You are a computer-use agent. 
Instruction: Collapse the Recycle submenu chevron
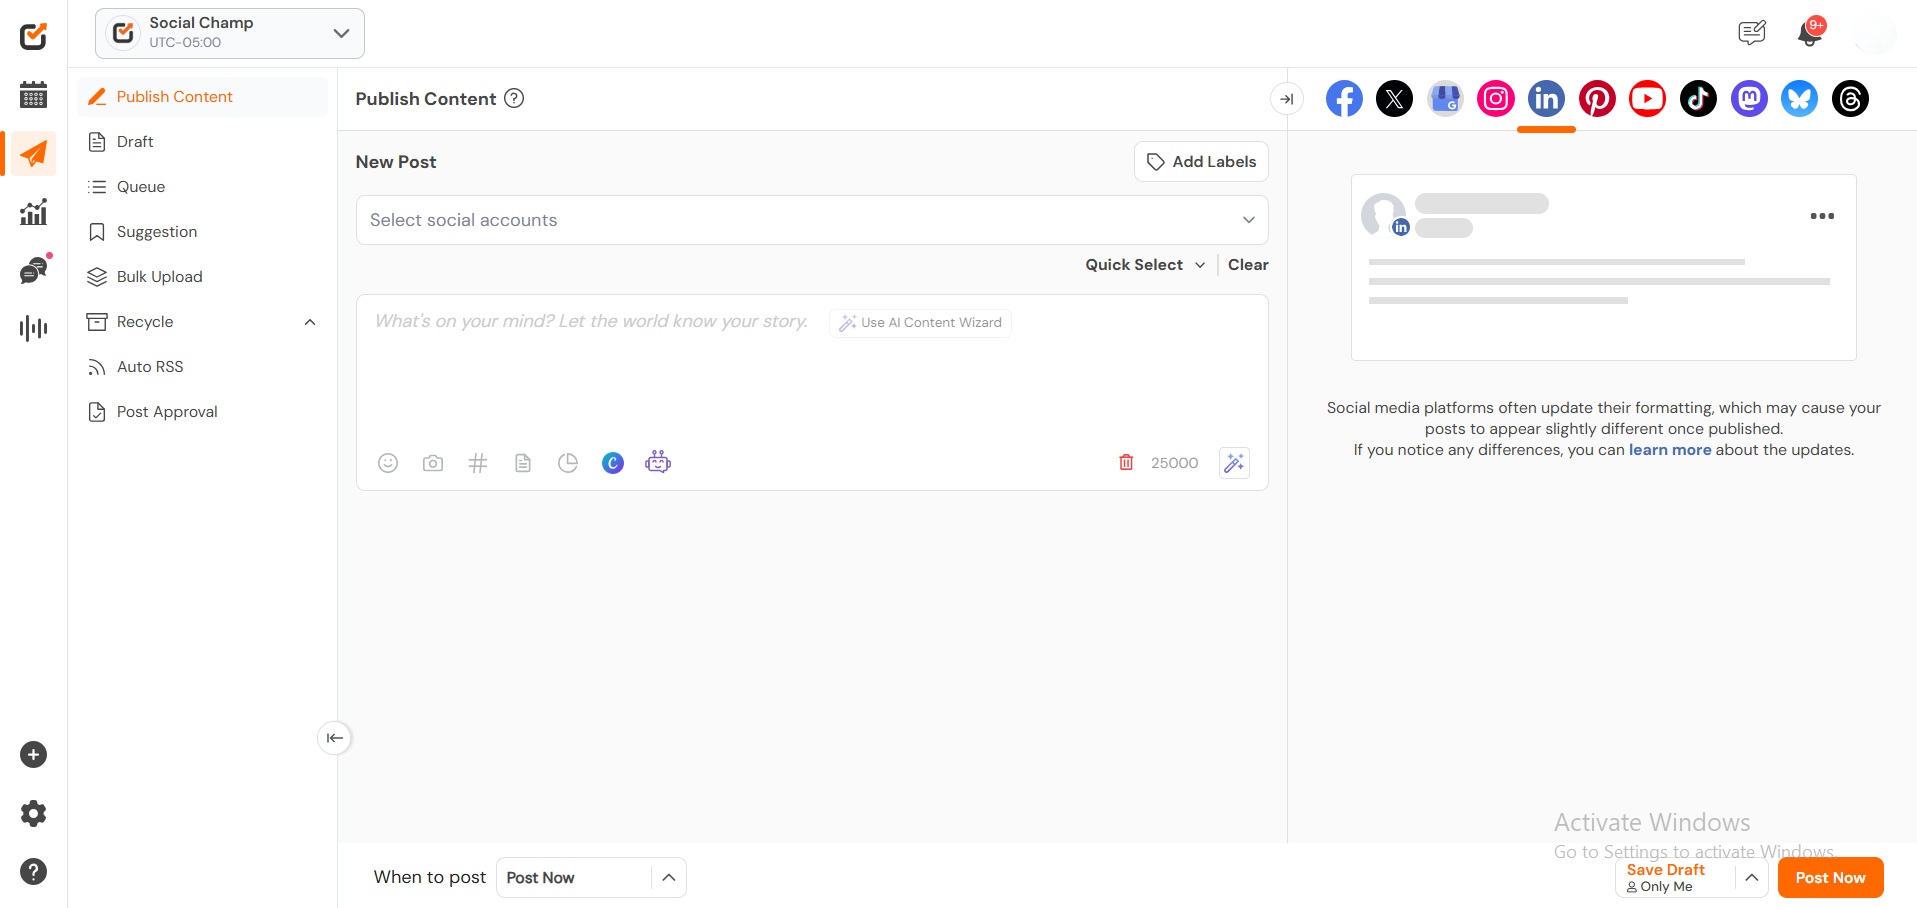(x=310, y=322)
